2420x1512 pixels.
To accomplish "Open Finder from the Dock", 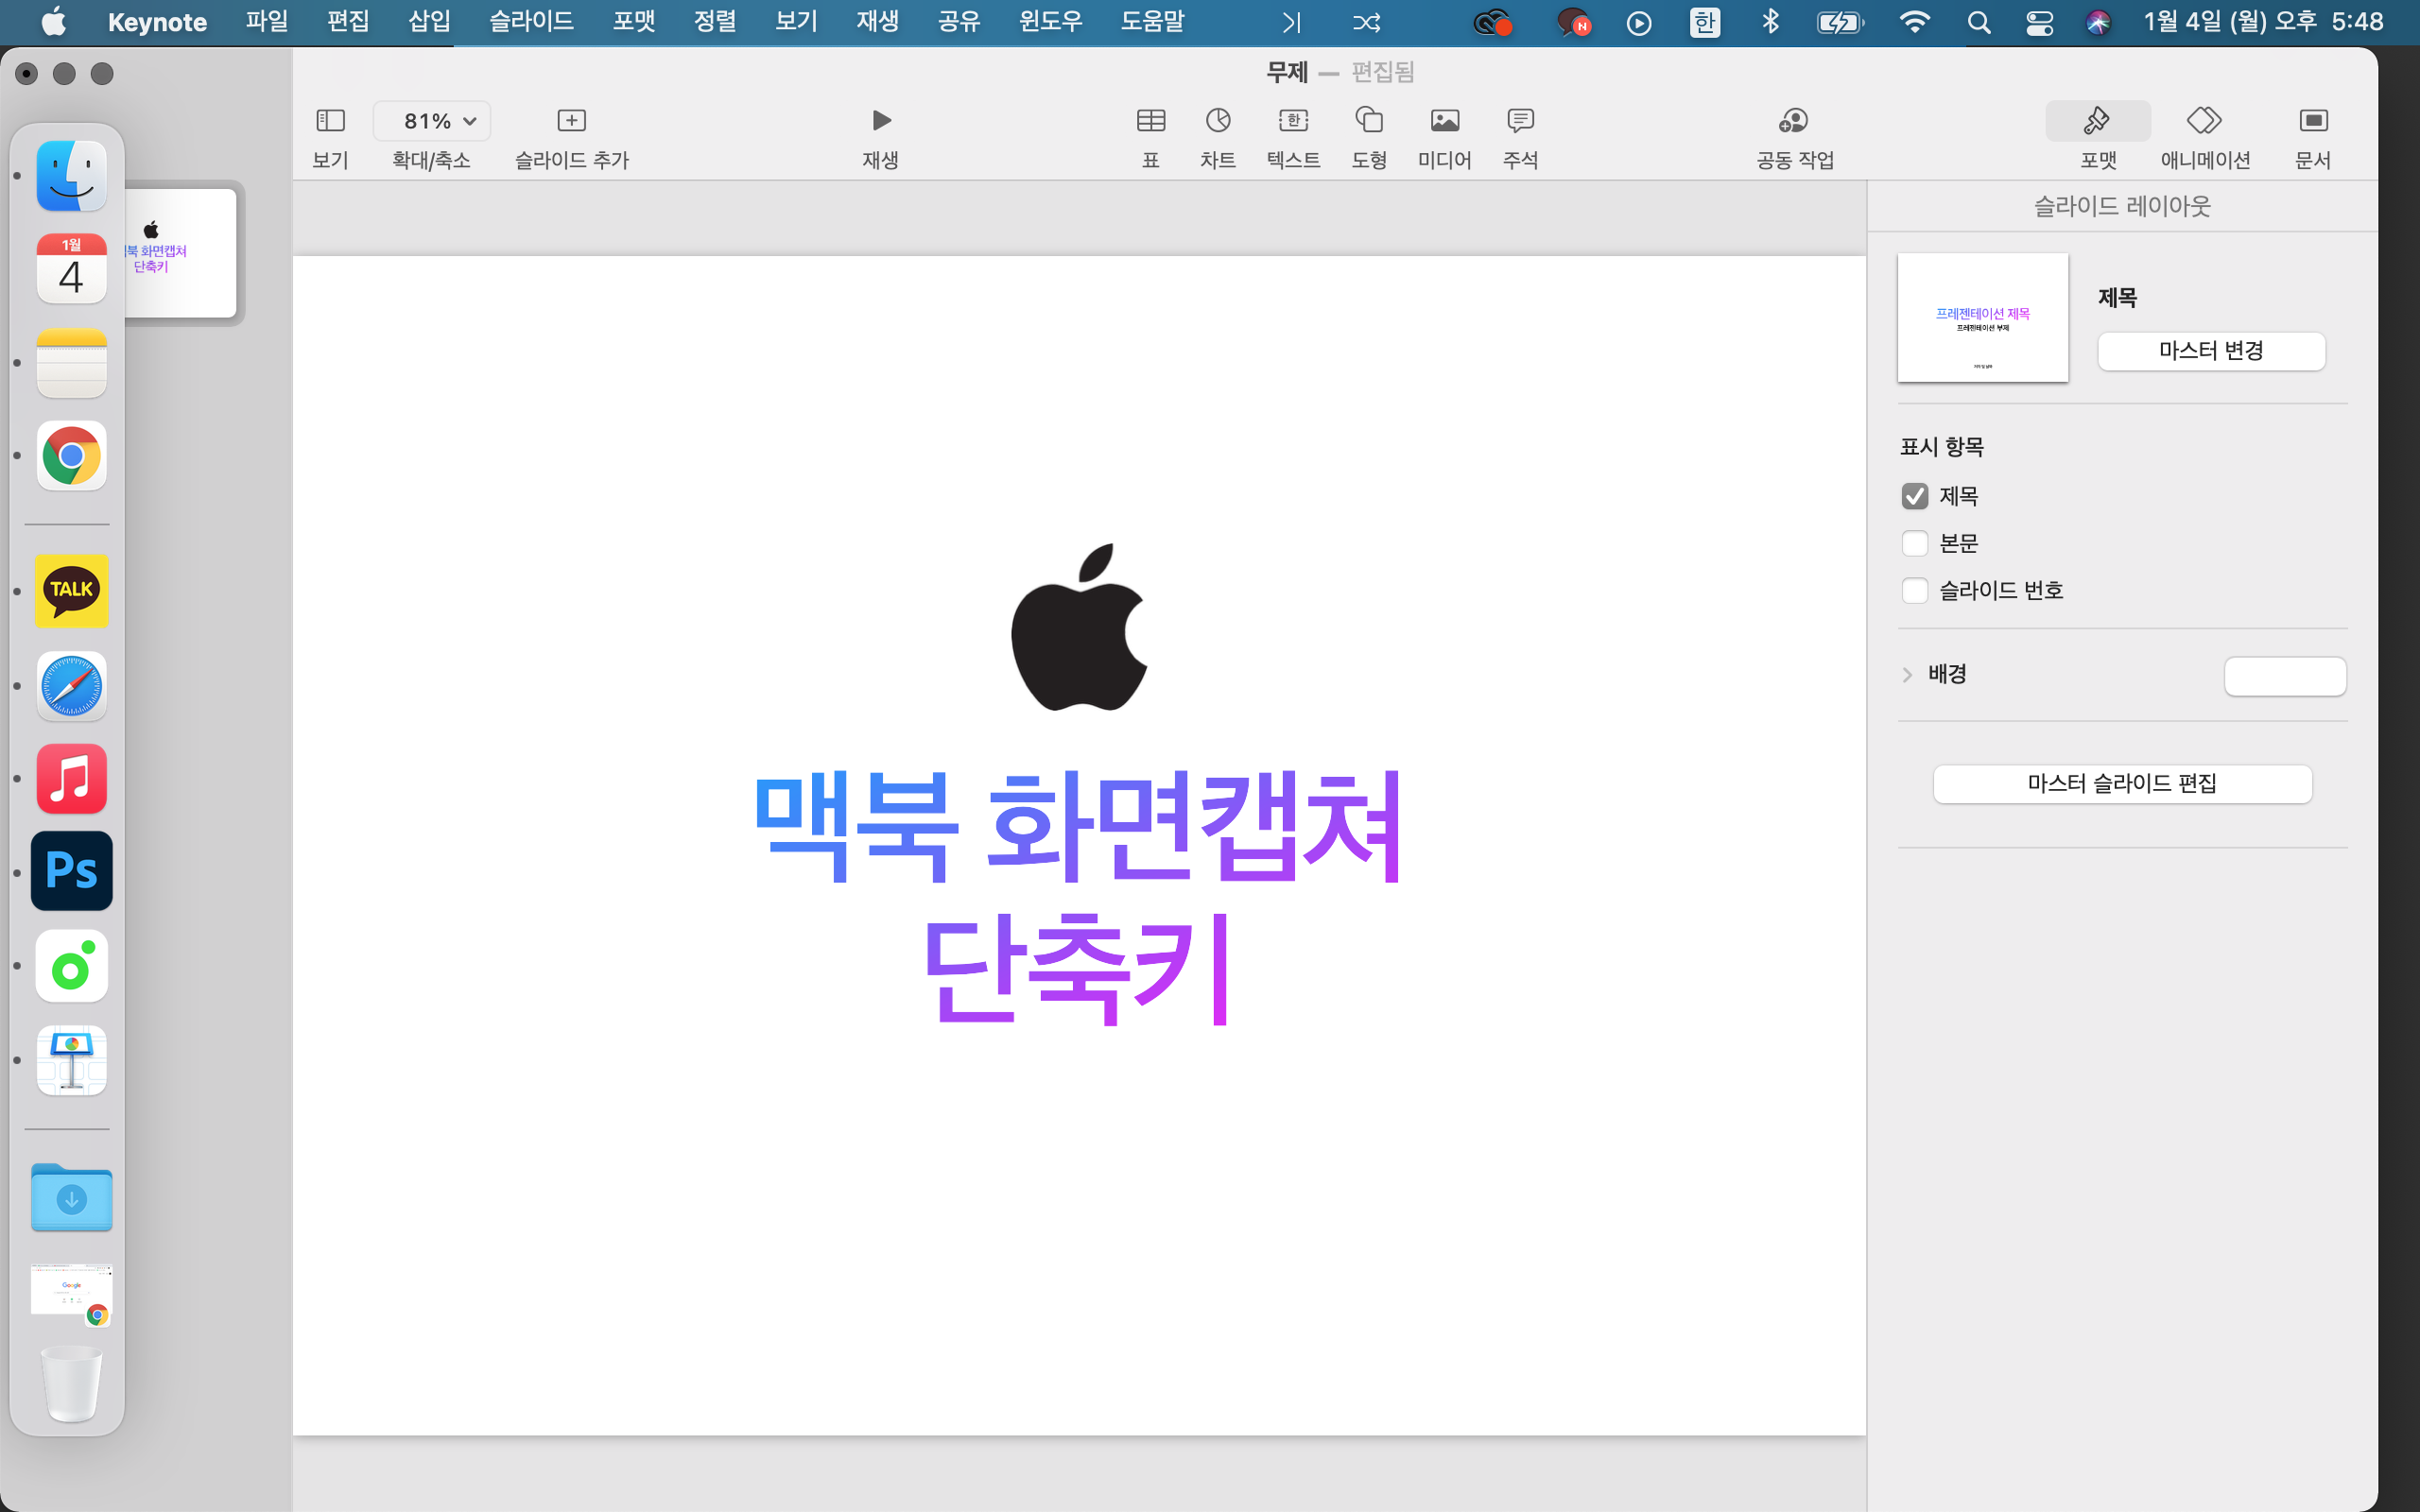I will (x=71, y=176).
